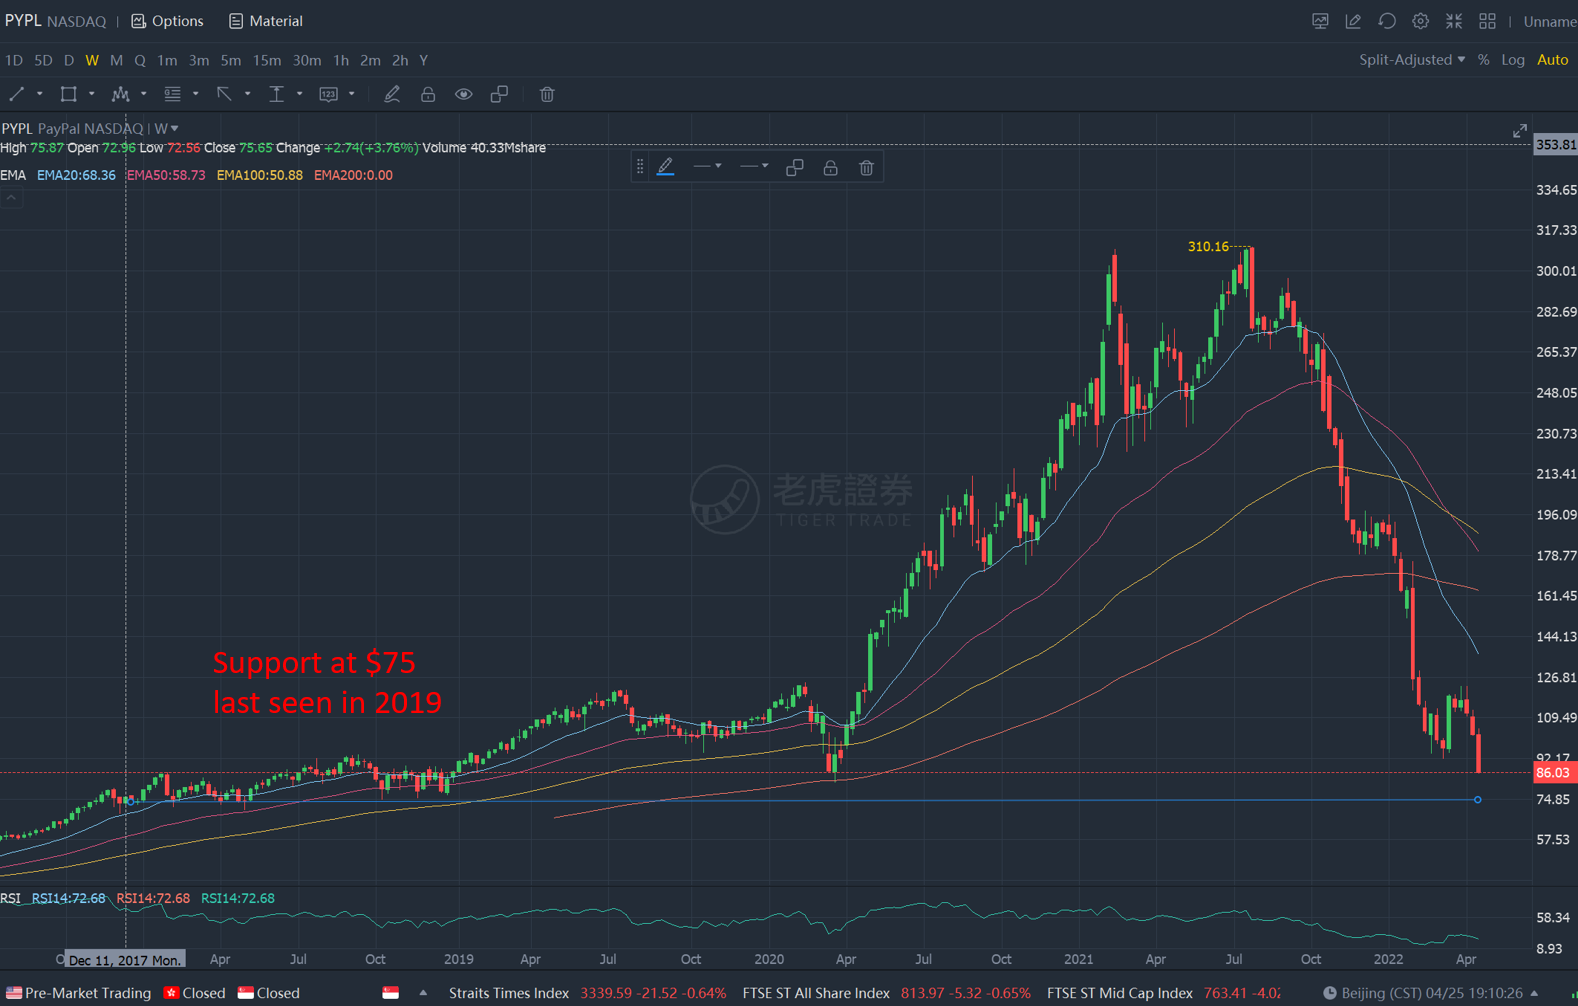Delete selected line via floating toolbar trash

(867, 168)
